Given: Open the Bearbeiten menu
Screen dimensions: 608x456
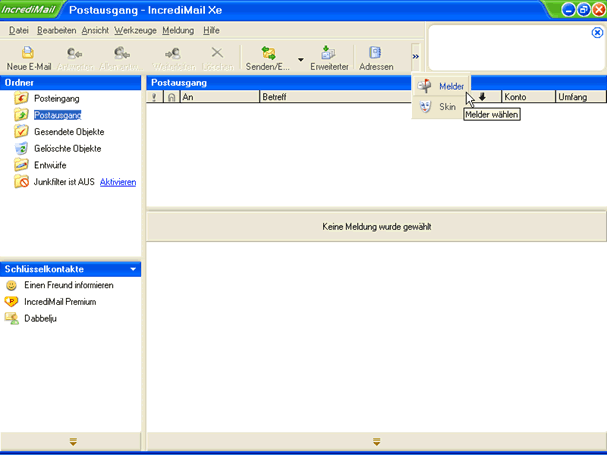Looking at the screenshot, I should pos(57,30).
